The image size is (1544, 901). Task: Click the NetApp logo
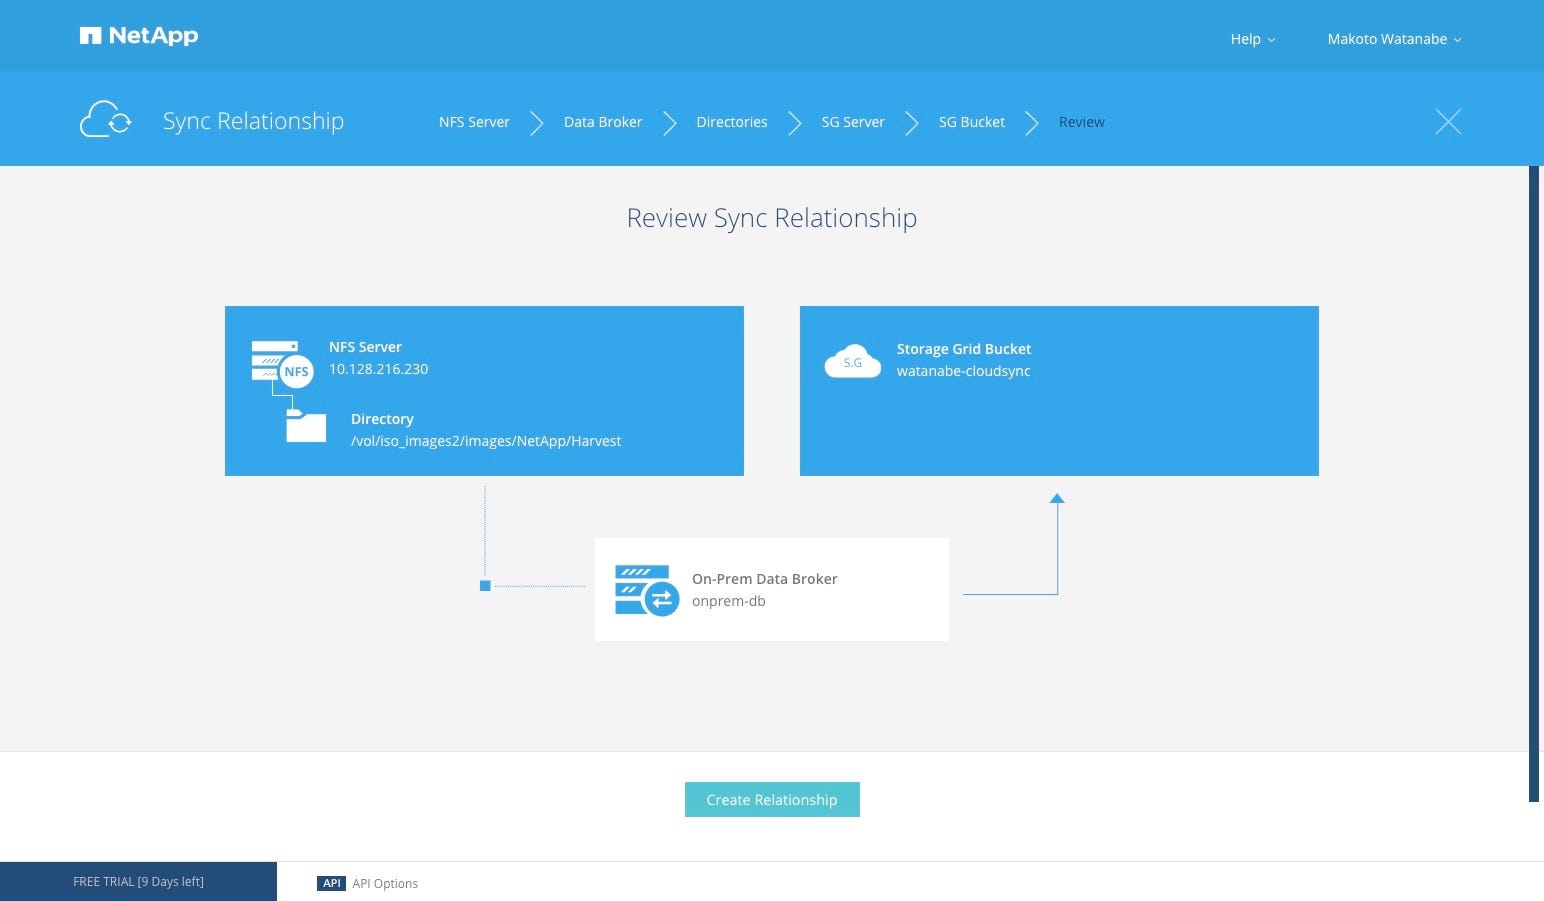tap(138, 35)
